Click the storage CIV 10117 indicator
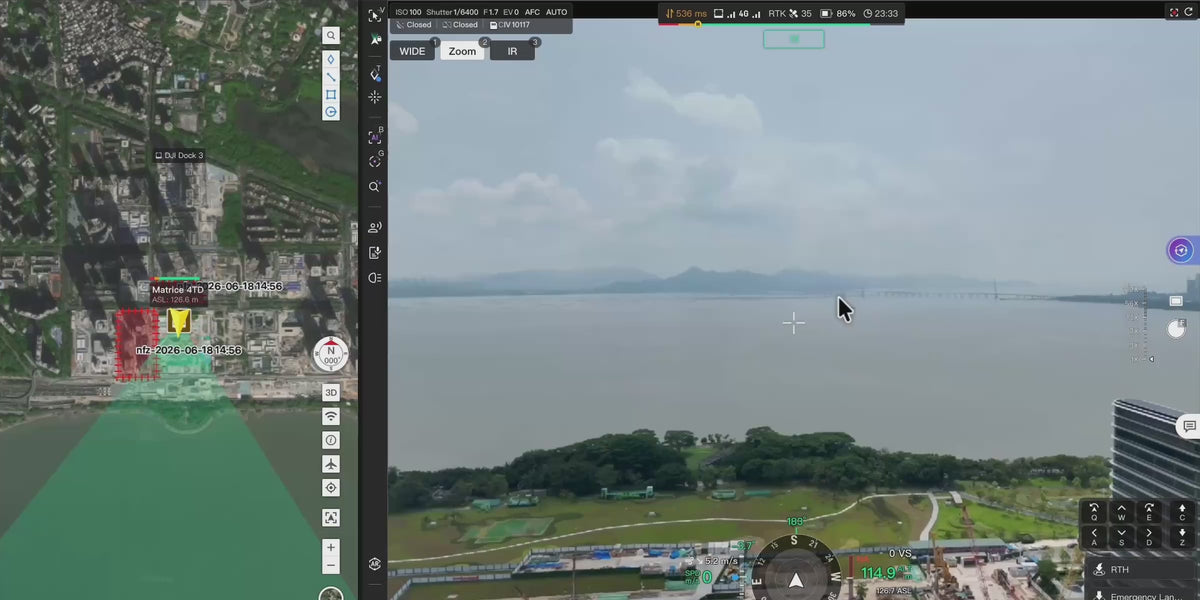The width and height of the screenshot is (1200, 600). 510,25
